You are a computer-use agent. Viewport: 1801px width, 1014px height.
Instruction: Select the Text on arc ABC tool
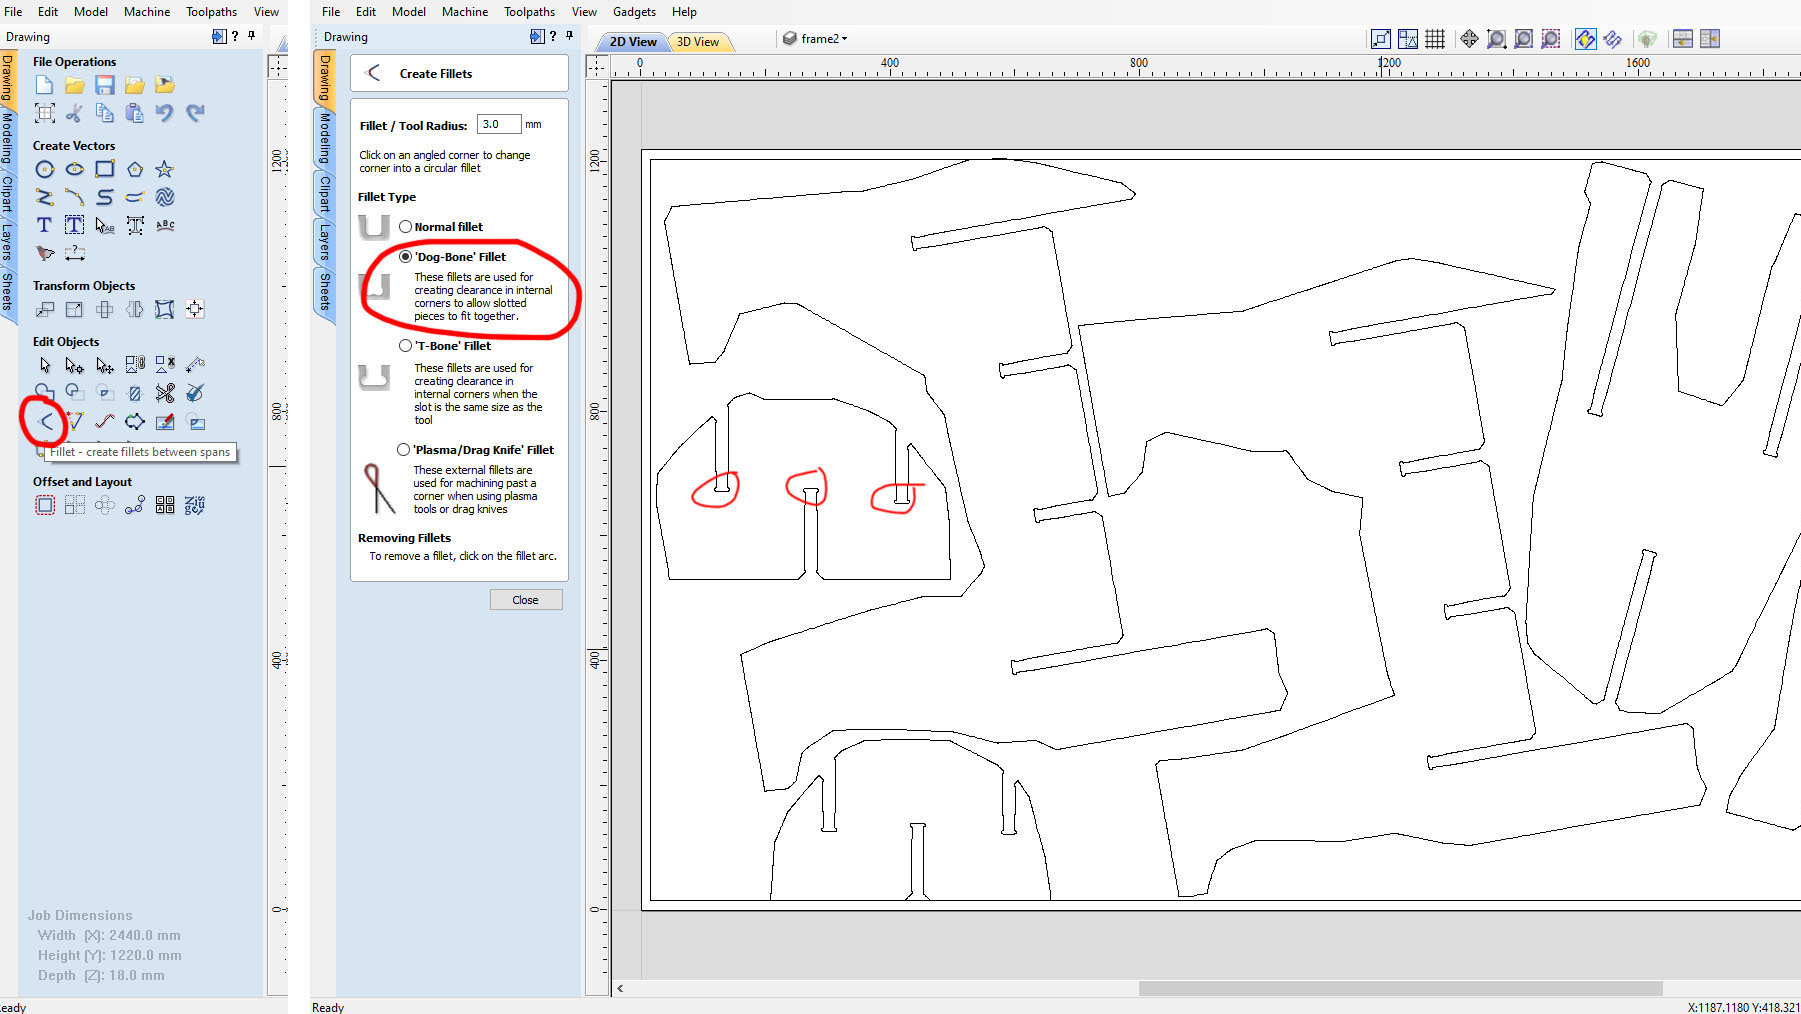[165, 225]
